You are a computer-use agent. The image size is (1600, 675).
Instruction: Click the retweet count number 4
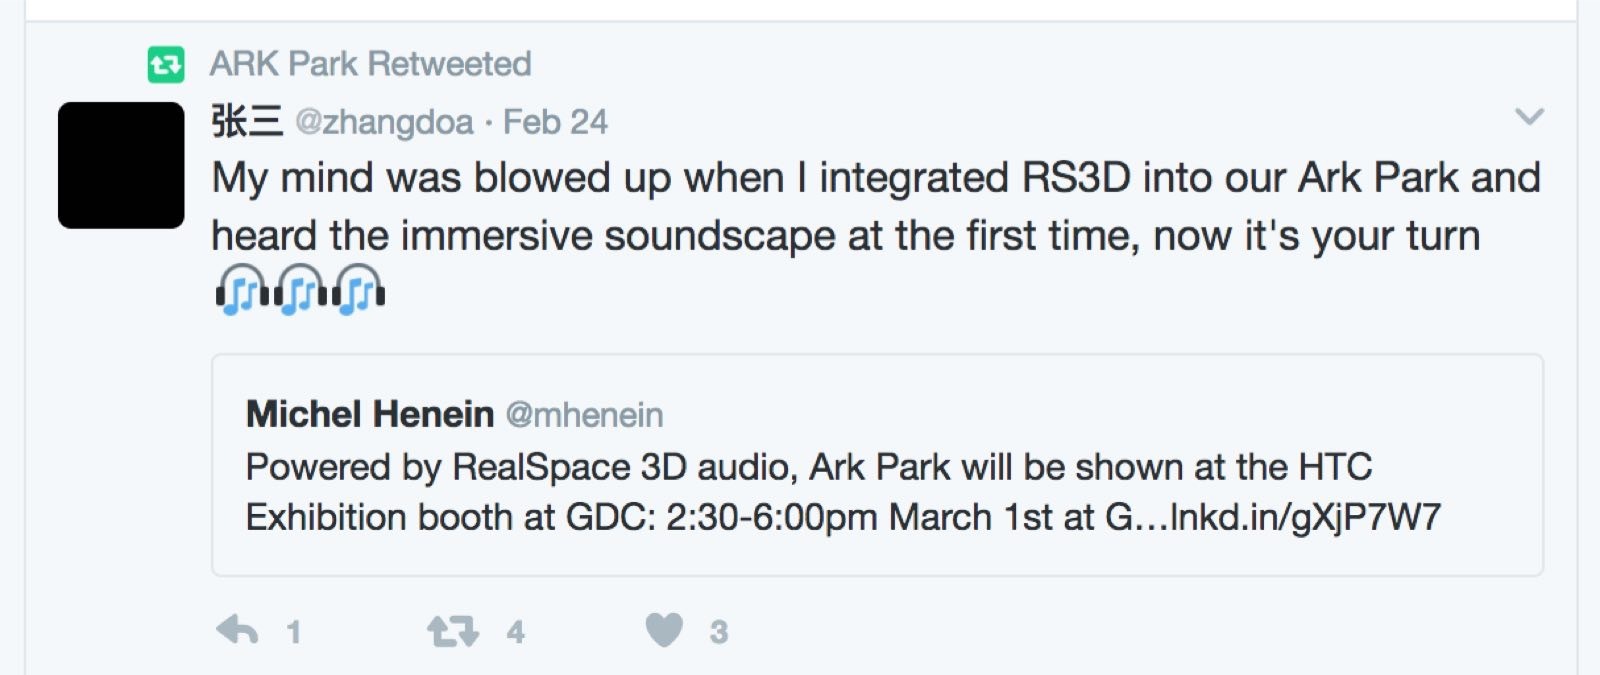(x=515, y=632)
